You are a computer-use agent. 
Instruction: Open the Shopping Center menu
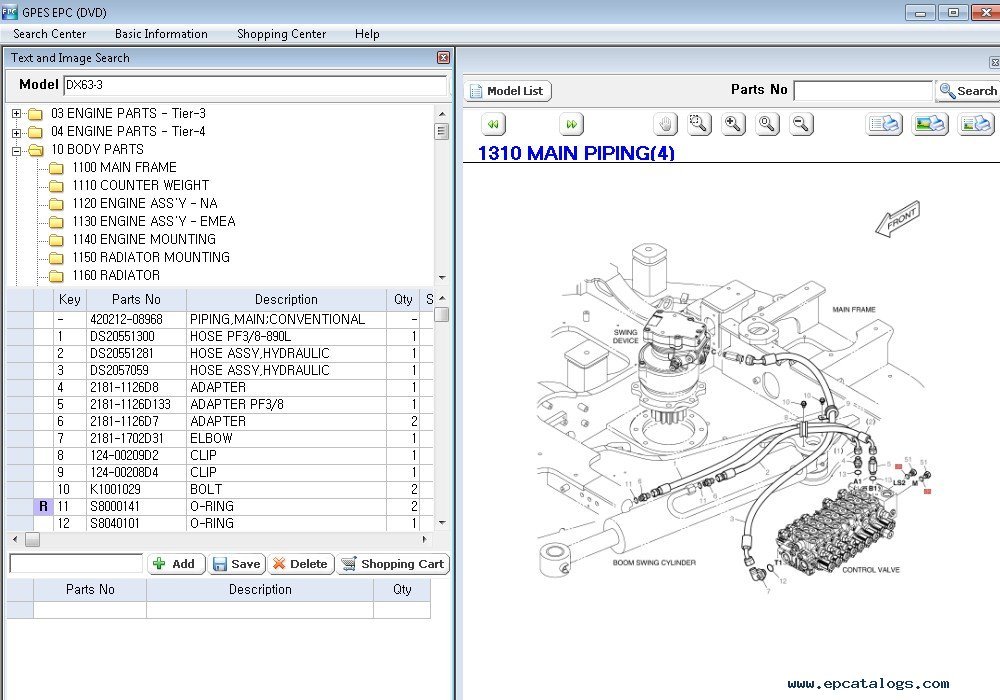(281, 34)
